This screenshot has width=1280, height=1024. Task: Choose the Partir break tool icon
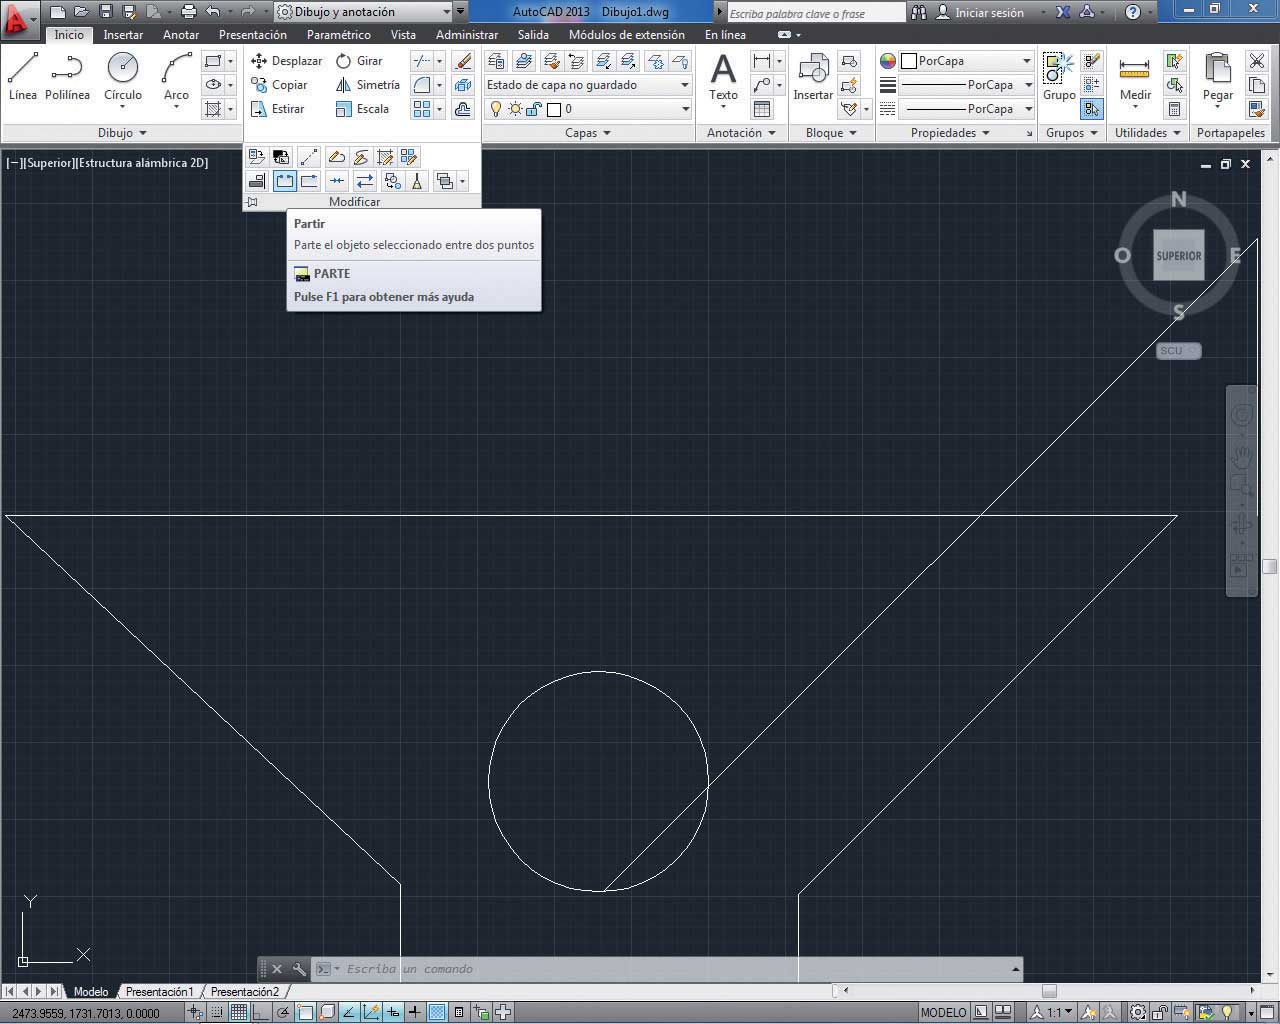[285, 181]
